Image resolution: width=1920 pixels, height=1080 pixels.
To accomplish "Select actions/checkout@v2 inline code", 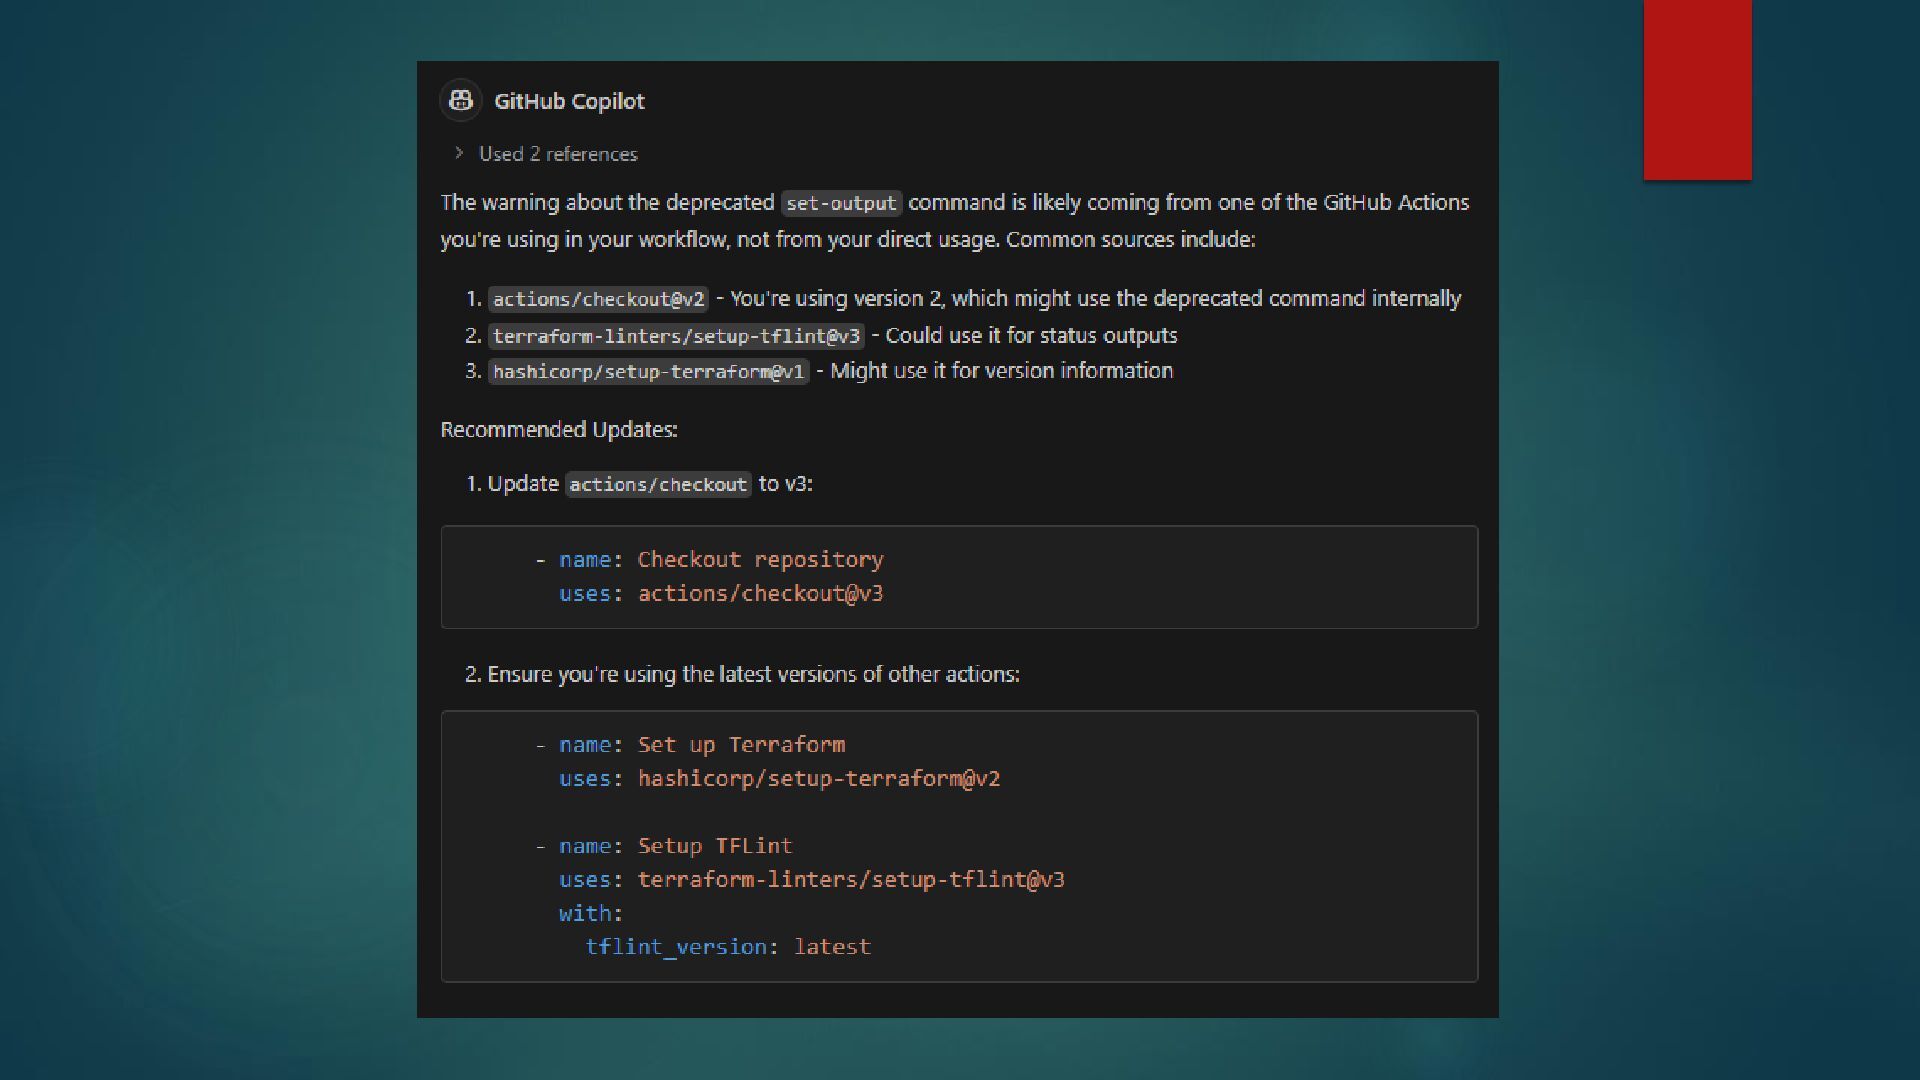I will point(598,299).
